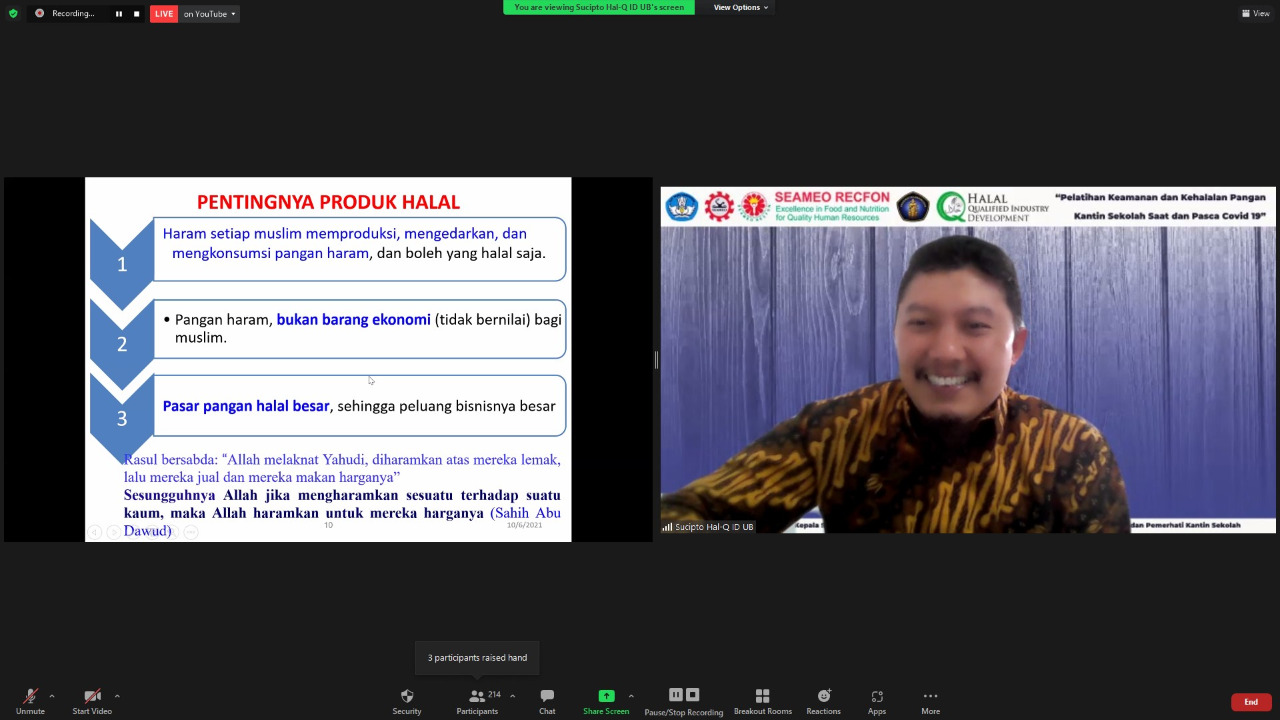Click the Sucipto Hal-Q ID UB video tile

click(966, 360)
